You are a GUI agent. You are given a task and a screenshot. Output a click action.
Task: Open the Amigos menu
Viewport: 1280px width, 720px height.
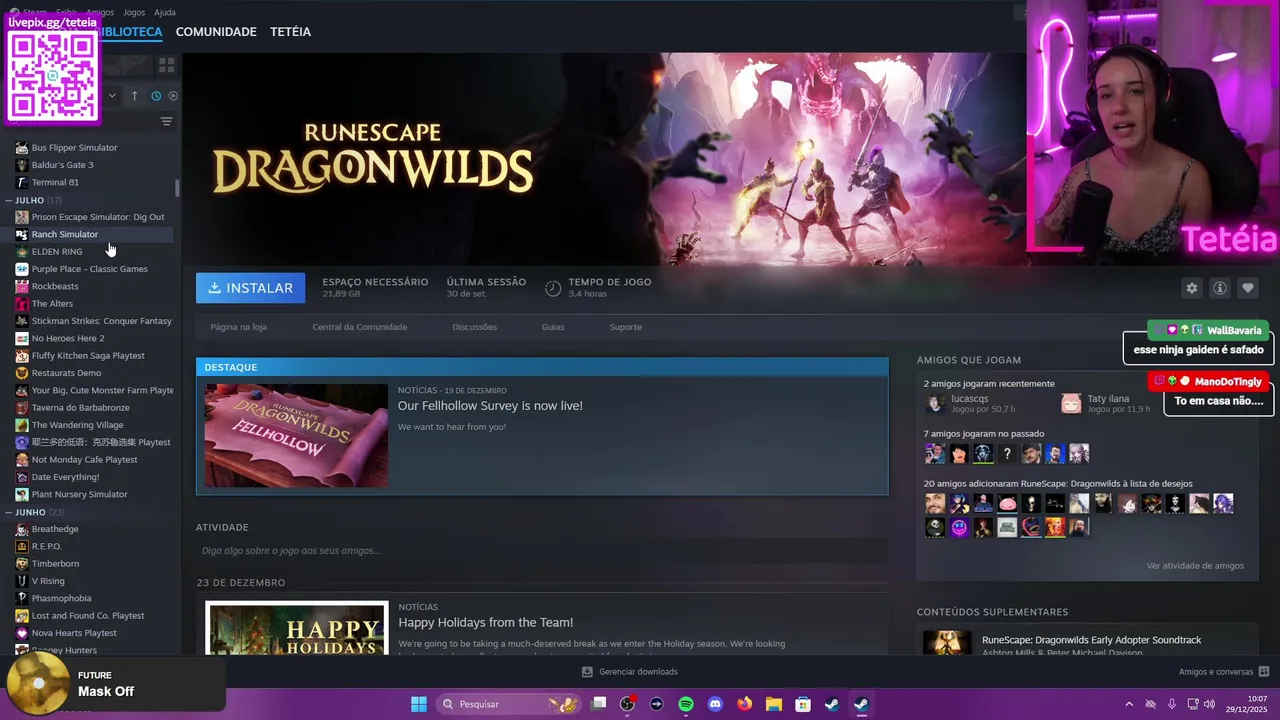(x=100, y=12)
